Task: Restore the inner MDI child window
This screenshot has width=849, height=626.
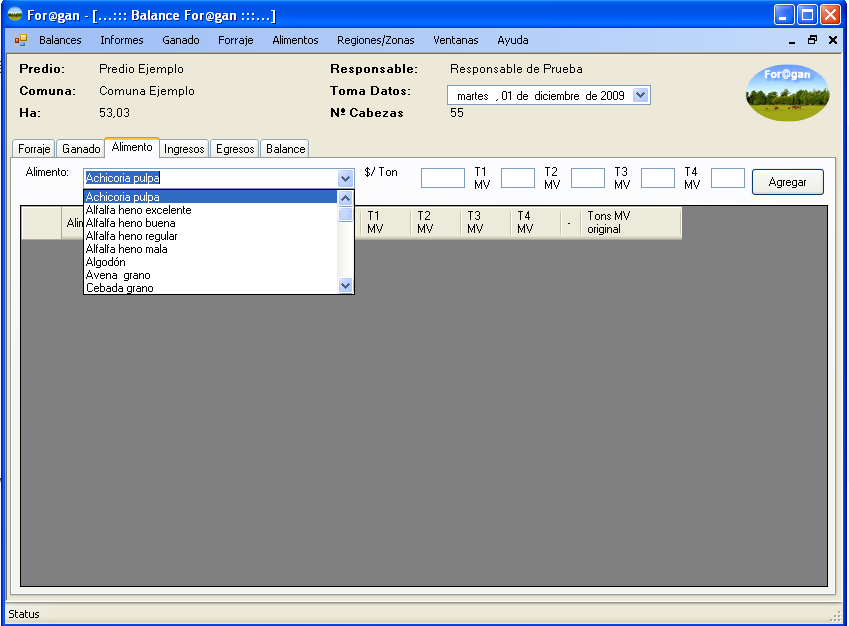Action: coord(812,41)
